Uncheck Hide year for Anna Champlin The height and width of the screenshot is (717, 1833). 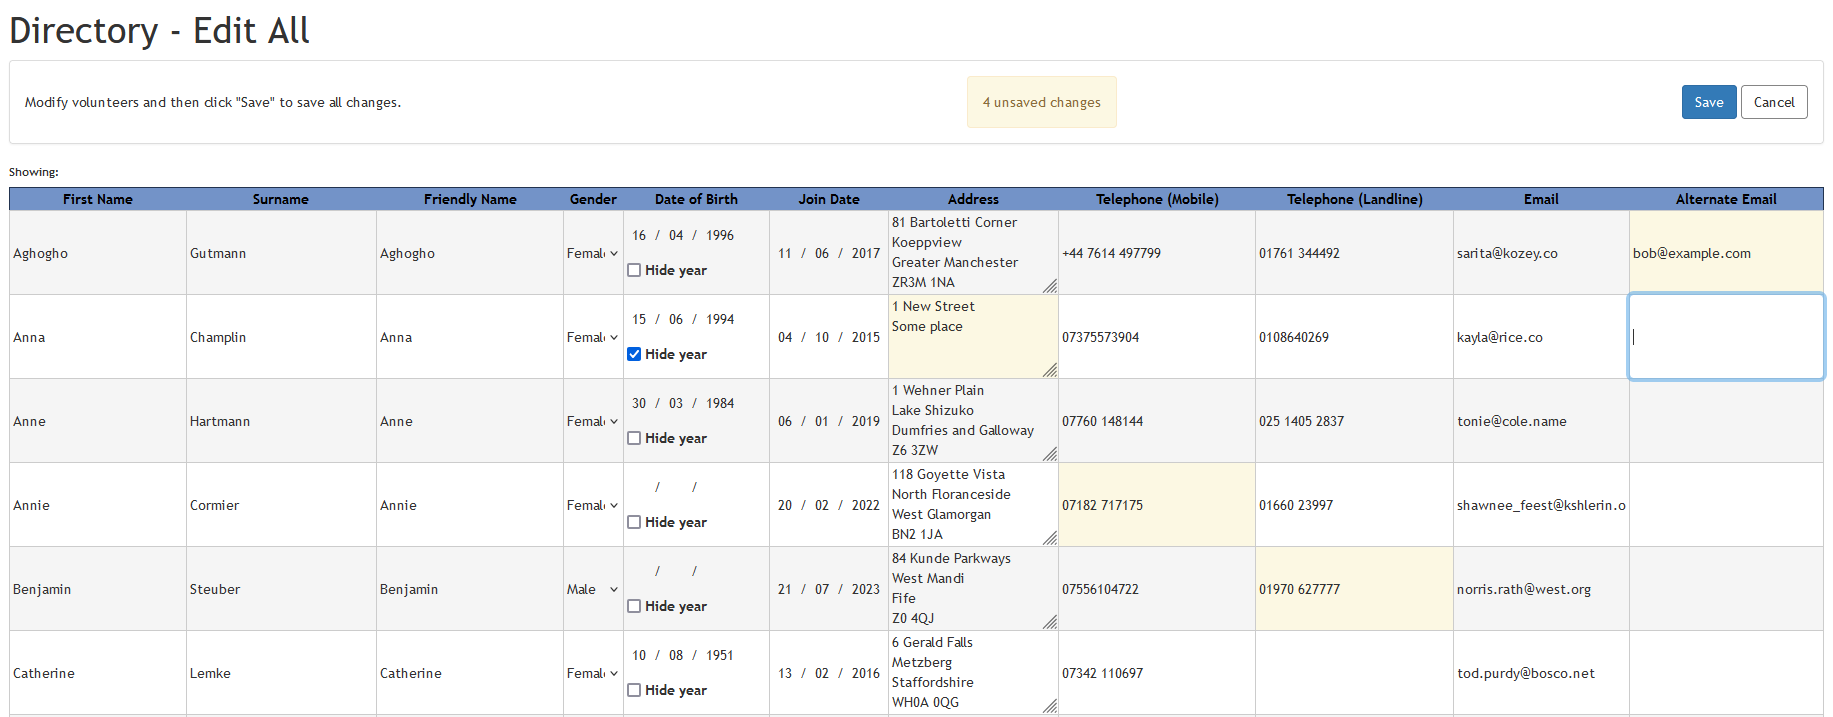(x=634, y=354)
